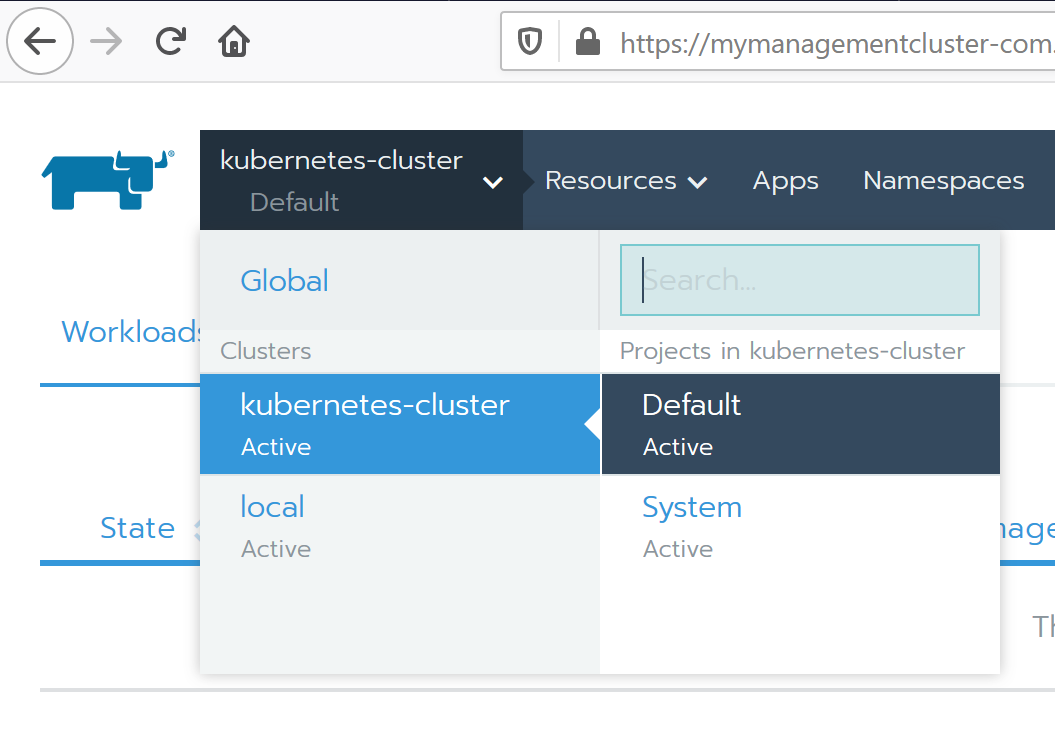Switch to the System project

(692, 524)
